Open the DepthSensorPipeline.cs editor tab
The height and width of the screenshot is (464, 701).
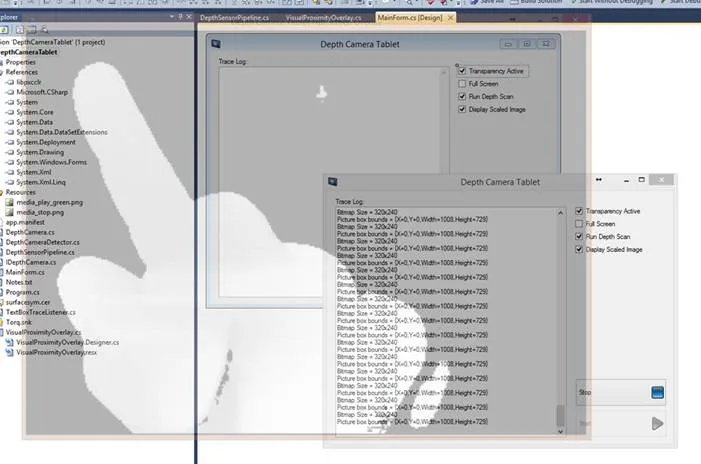tap(234, 18)
